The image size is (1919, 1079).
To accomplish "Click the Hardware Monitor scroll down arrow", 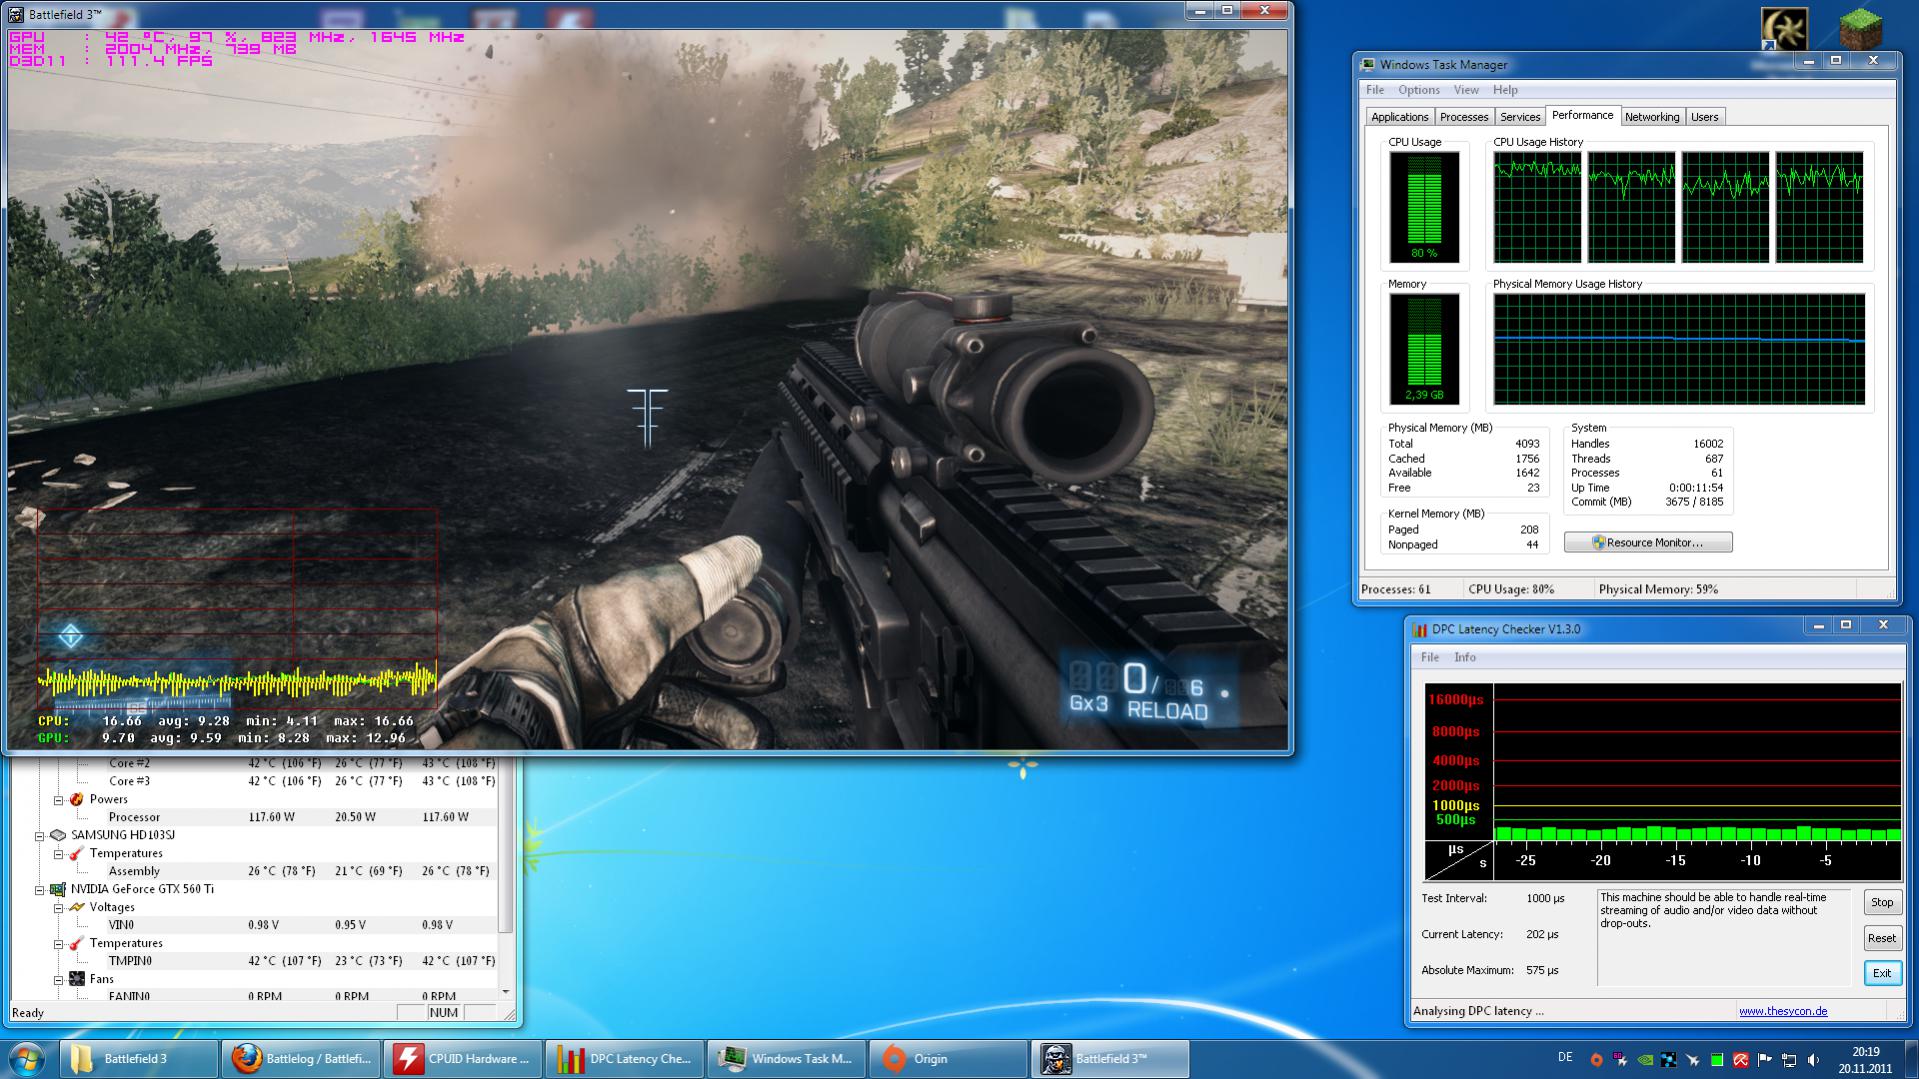I will coord(505,992).
